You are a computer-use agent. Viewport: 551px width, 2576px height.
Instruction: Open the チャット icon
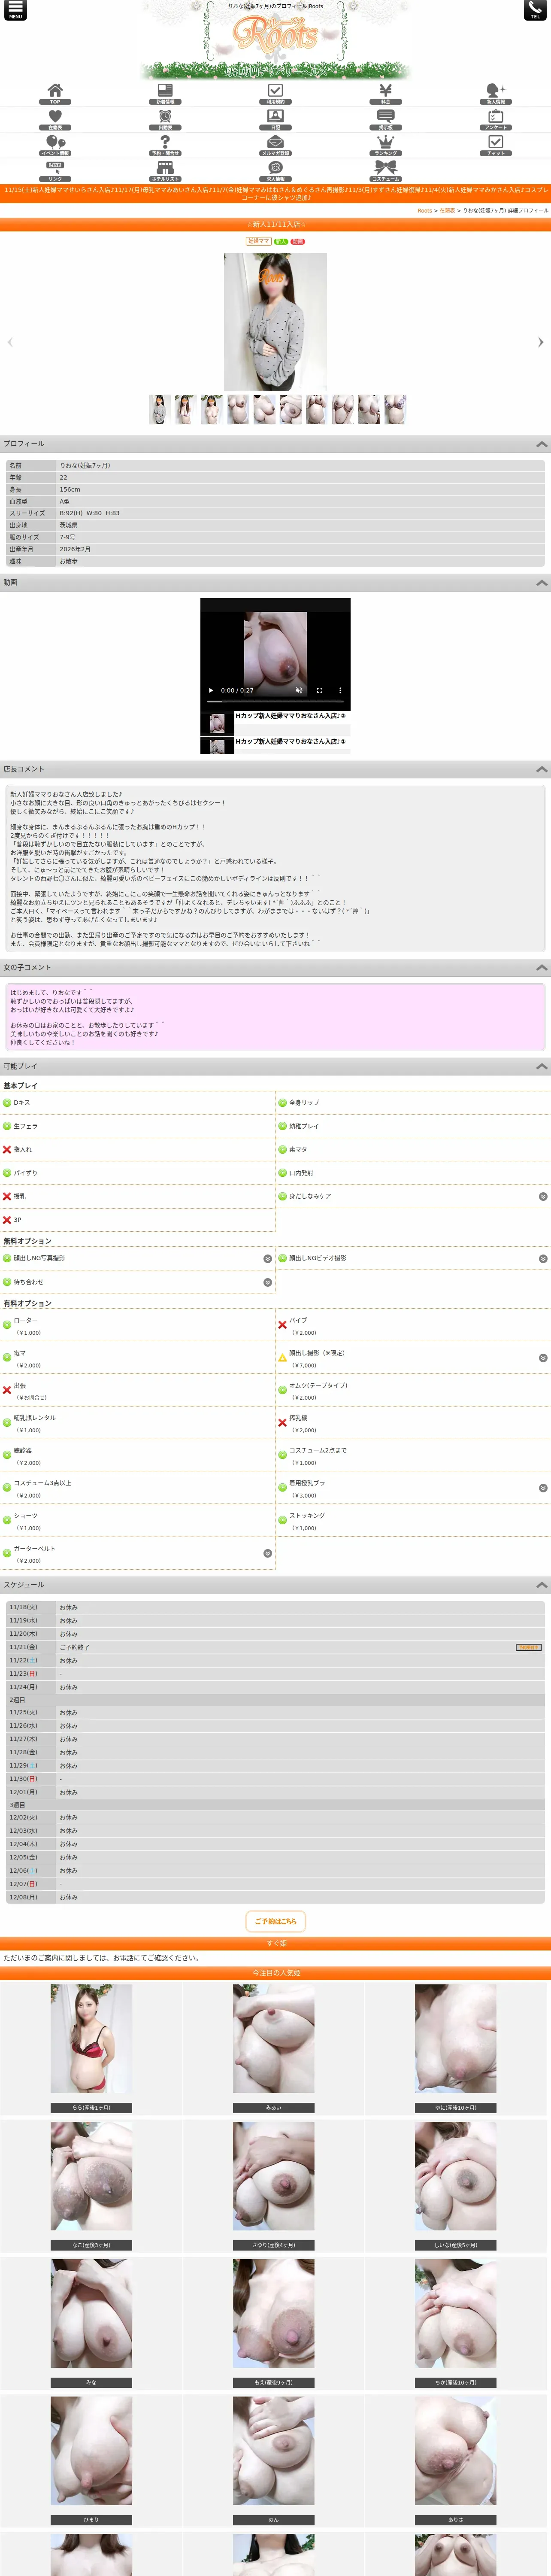(496, 146)
